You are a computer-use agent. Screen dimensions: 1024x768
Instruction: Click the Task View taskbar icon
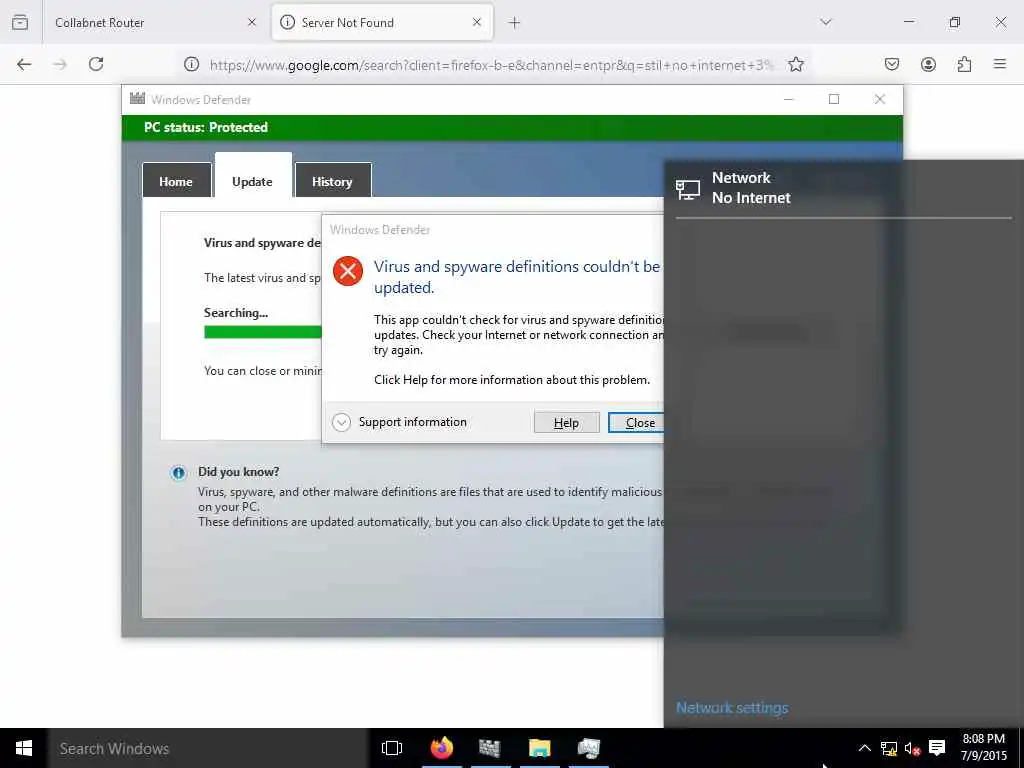(392, 748)
